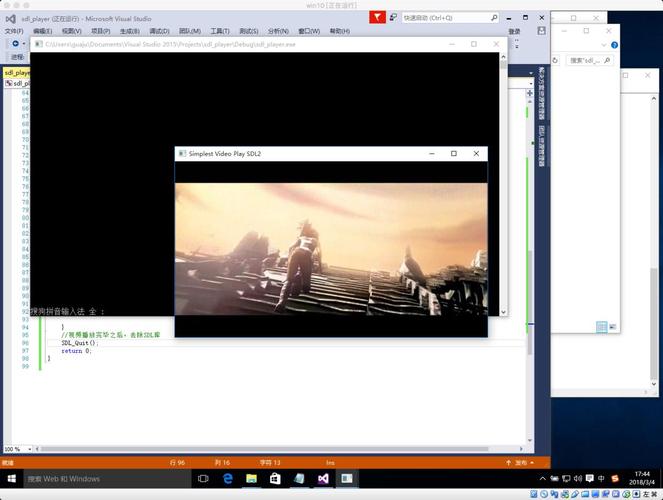Screen dimensions: 663x500
Task: Click the return 0; code line
Action: coord(76,351)
